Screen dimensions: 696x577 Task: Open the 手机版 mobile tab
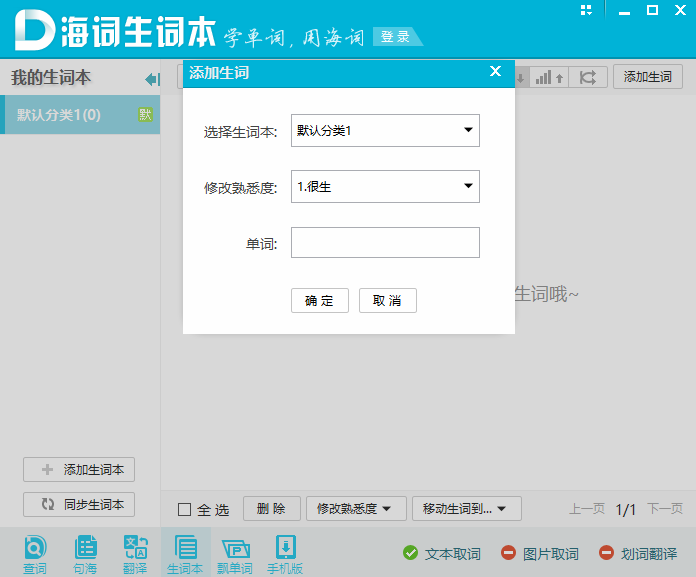coord(285,555)
